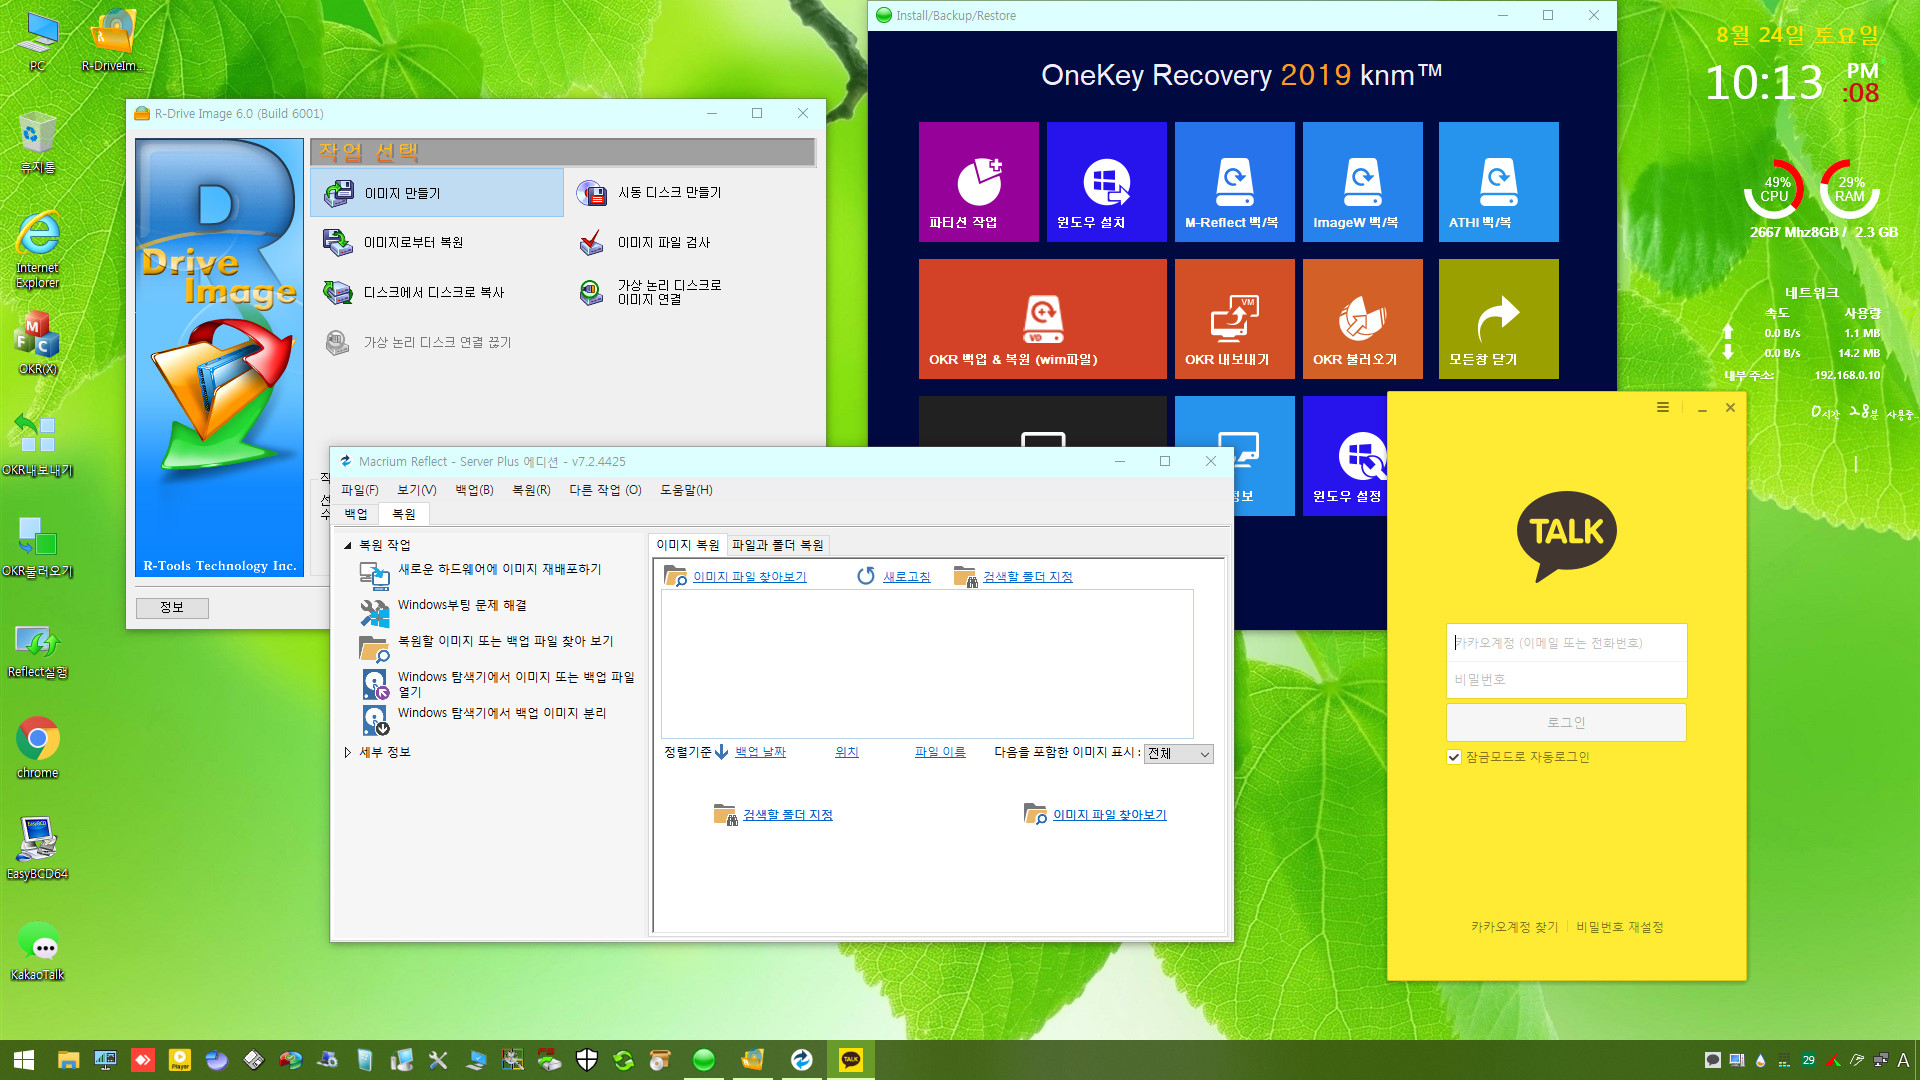This screenshot has height=1080, width=1920.
Task: Choose 가상 논리 디스크로 이미지 연결
Action: click(650, 292)
